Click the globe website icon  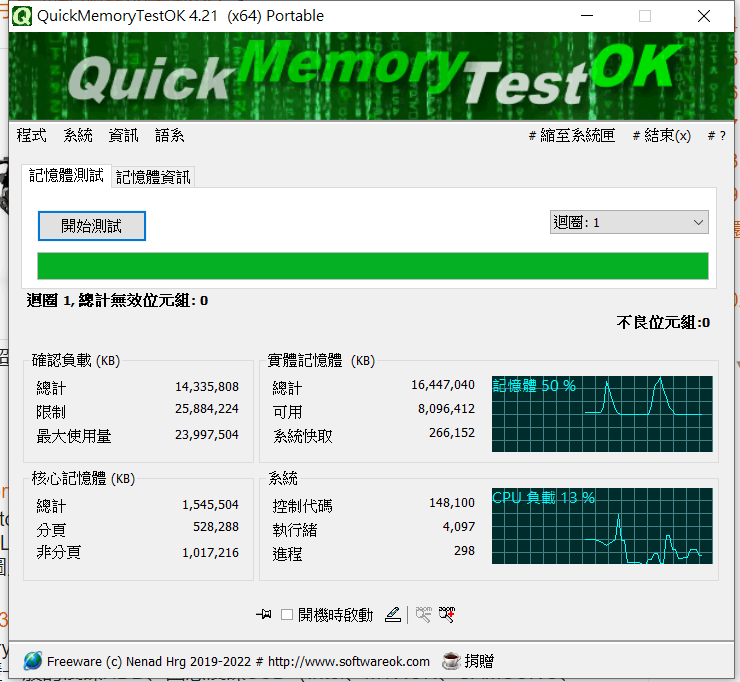point(33,661)
